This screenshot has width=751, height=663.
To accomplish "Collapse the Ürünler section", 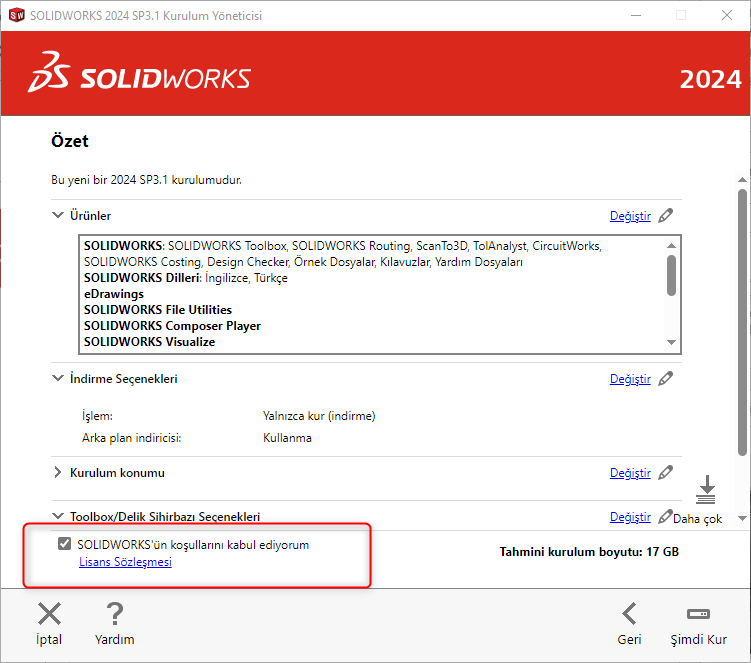I will [57, 215].
